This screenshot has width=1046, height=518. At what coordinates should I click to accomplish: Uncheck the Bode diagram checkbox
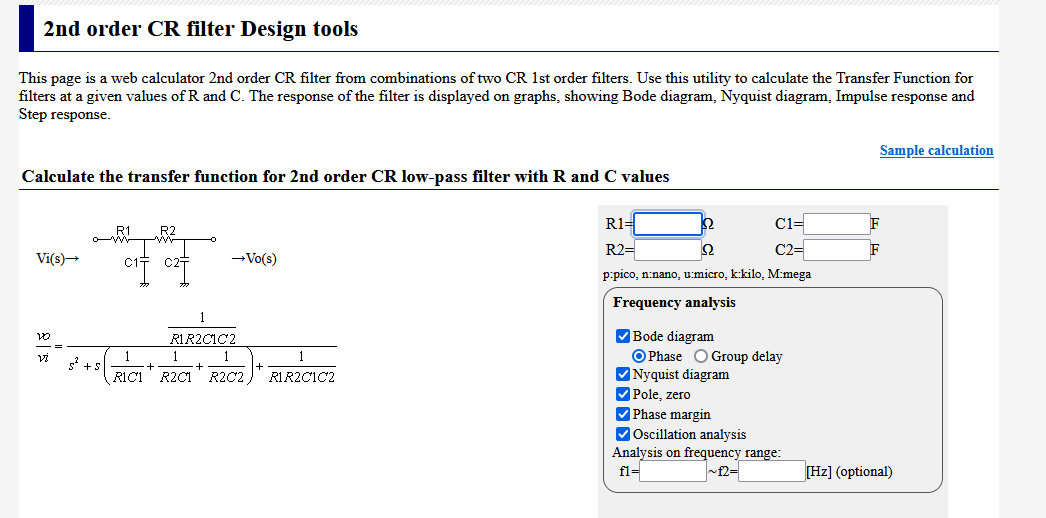[x=623, y=336]
